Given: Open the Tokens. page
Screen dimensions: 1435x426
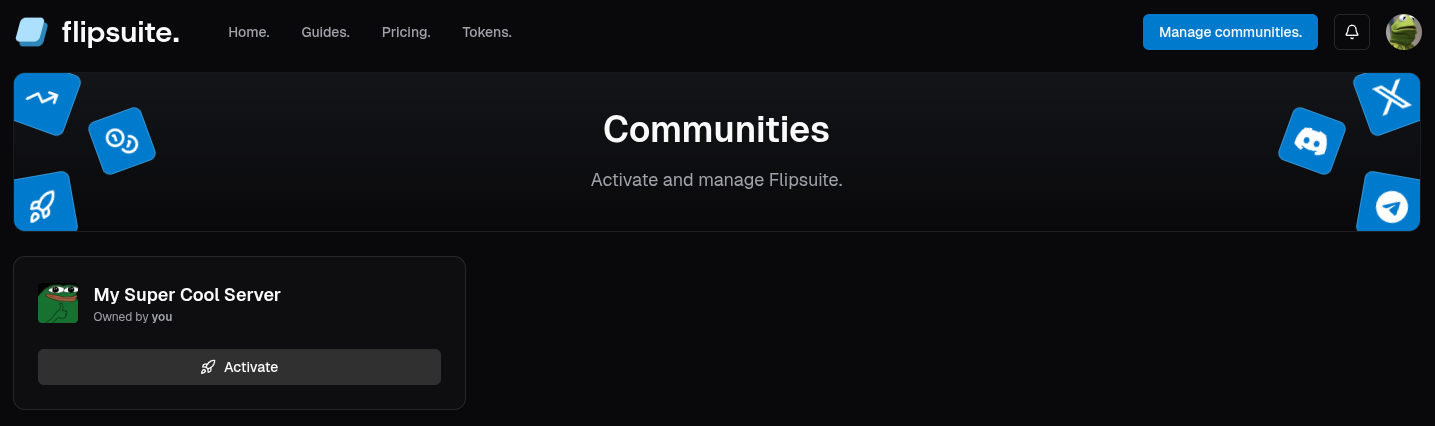Looking at the screenshot, I should [x=487, y=32].
